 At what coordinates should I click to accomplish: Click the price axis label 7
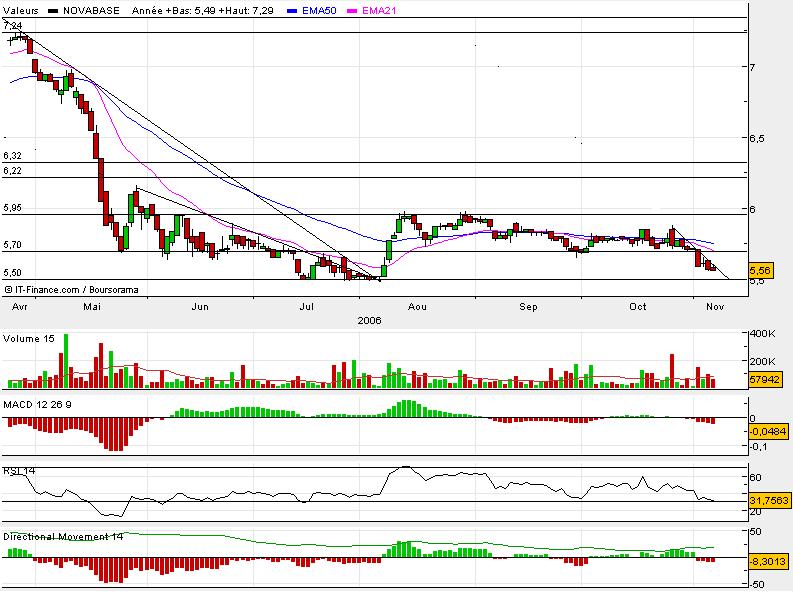coord(753,67)
